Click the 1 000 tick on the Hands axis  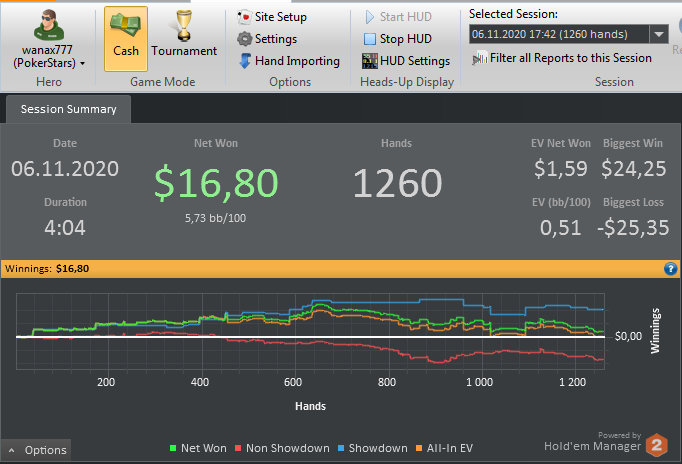[x=479, y=382]
